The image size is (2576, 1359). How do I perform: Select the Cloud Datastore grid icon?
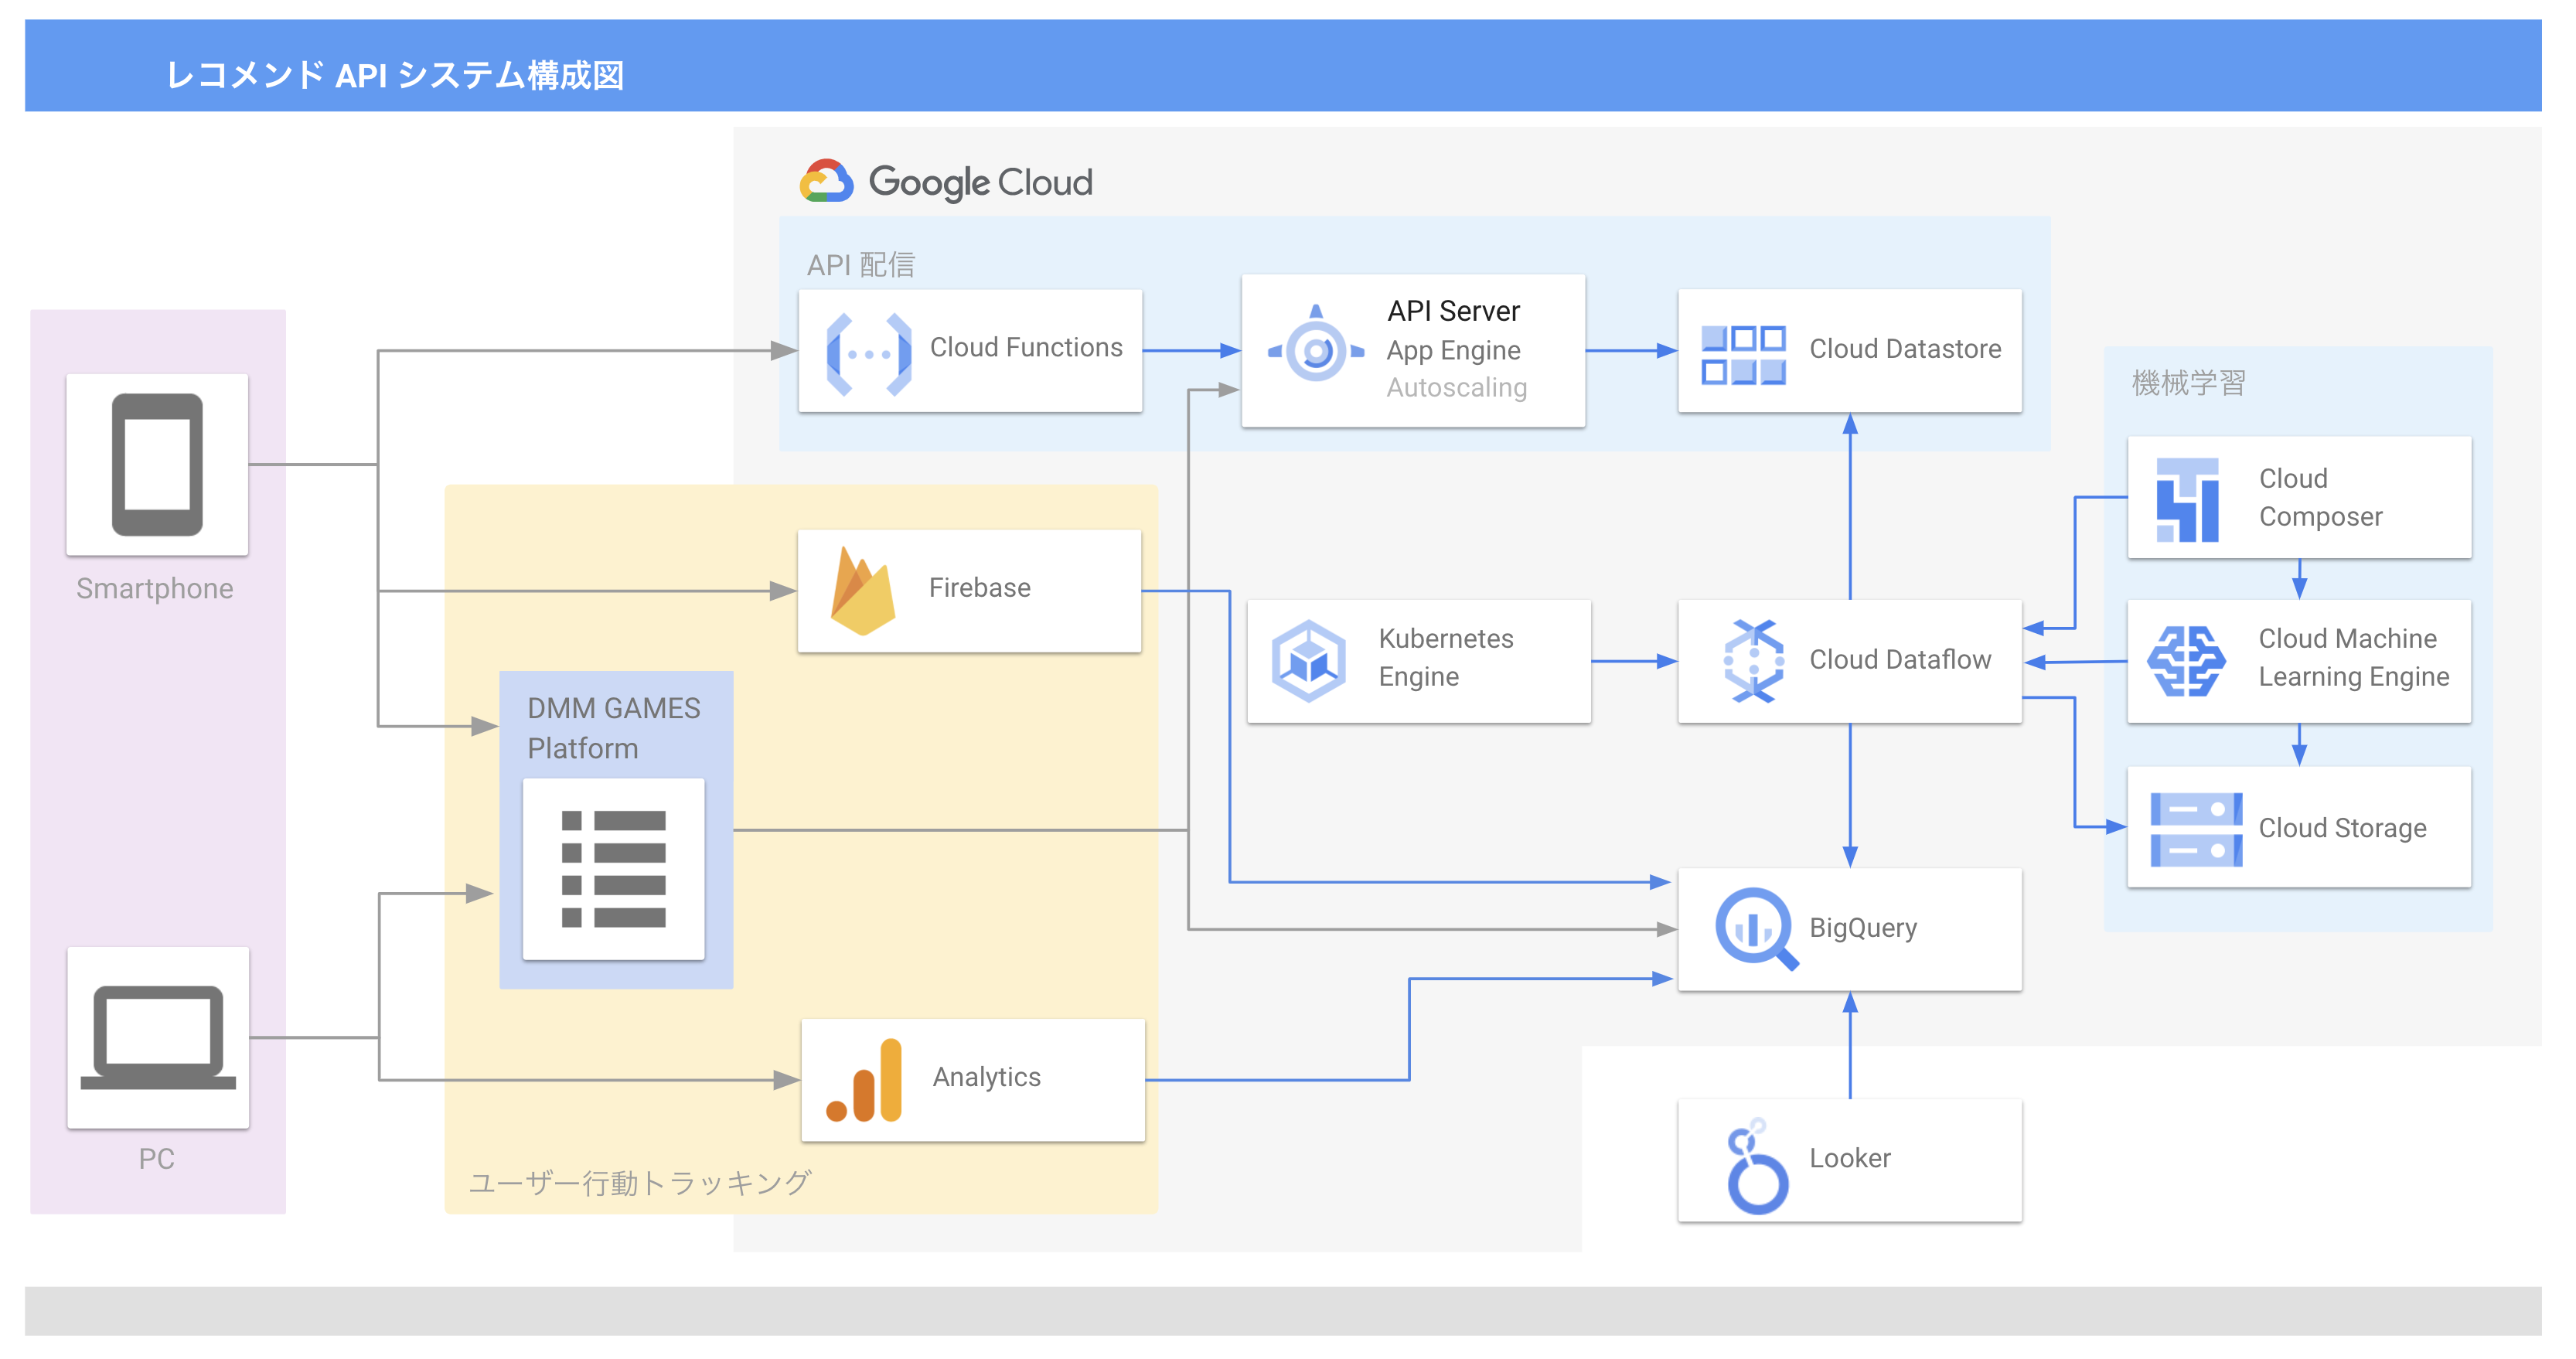pyautogui.click(x=1743, y=354)
